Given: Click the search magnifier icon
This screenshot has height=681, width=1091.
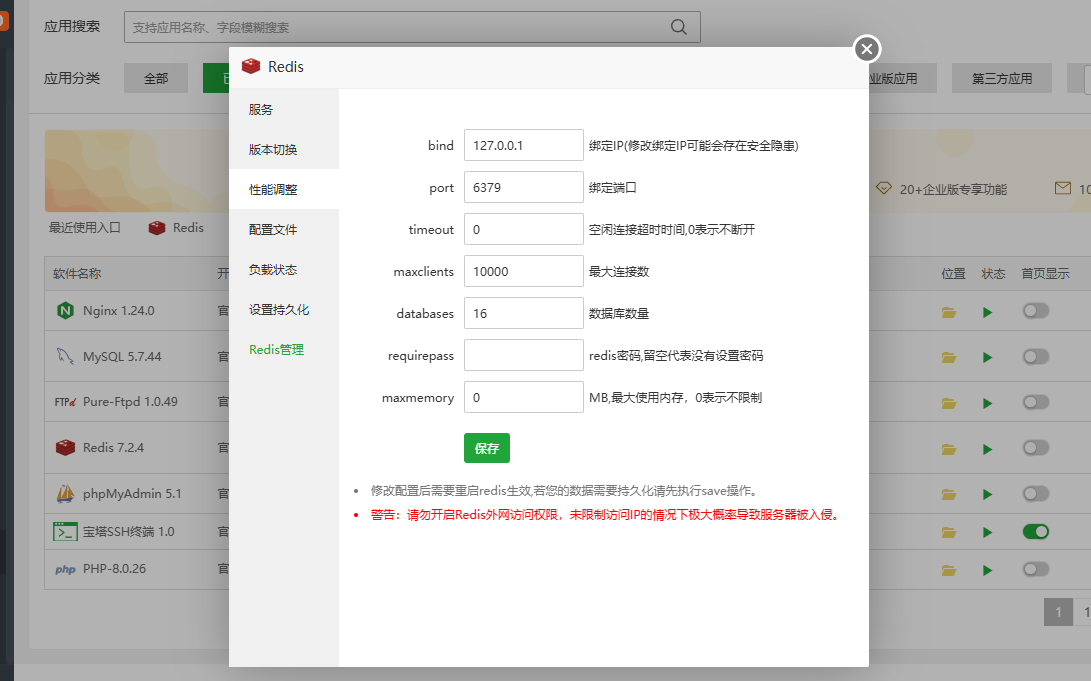Looking at the screenshot, I should click(x=678, y=27).
